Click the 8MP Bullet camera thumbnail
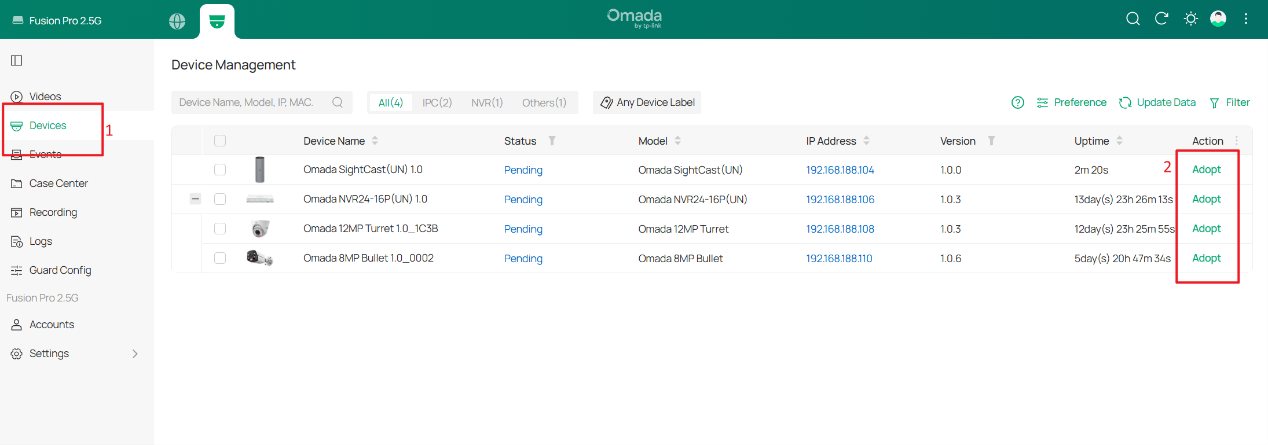 pyautogui.click(x=260, y=258)
